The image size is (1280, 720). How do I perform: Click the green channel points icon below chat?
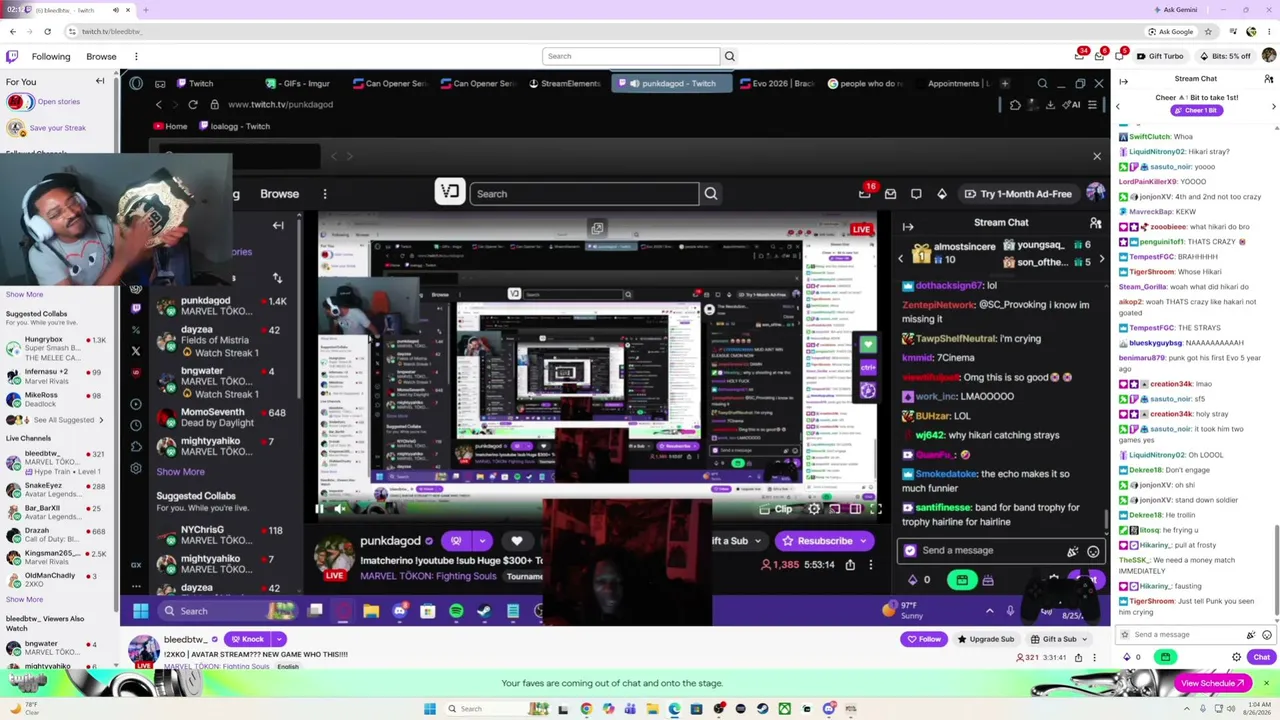coord(1165,657)
